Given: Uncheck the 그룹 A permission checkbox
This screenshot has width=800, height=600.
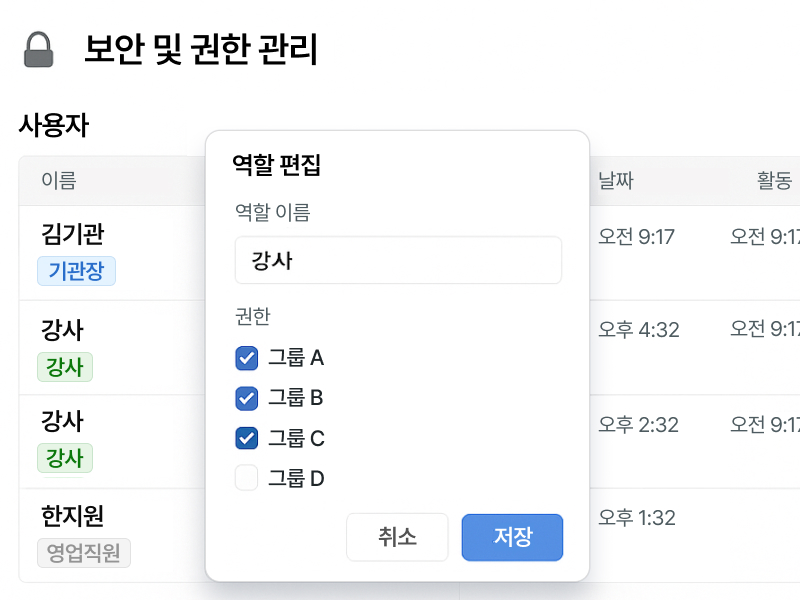Looking at the screenshot, I should pyautogui.click(x=245, y=358).
